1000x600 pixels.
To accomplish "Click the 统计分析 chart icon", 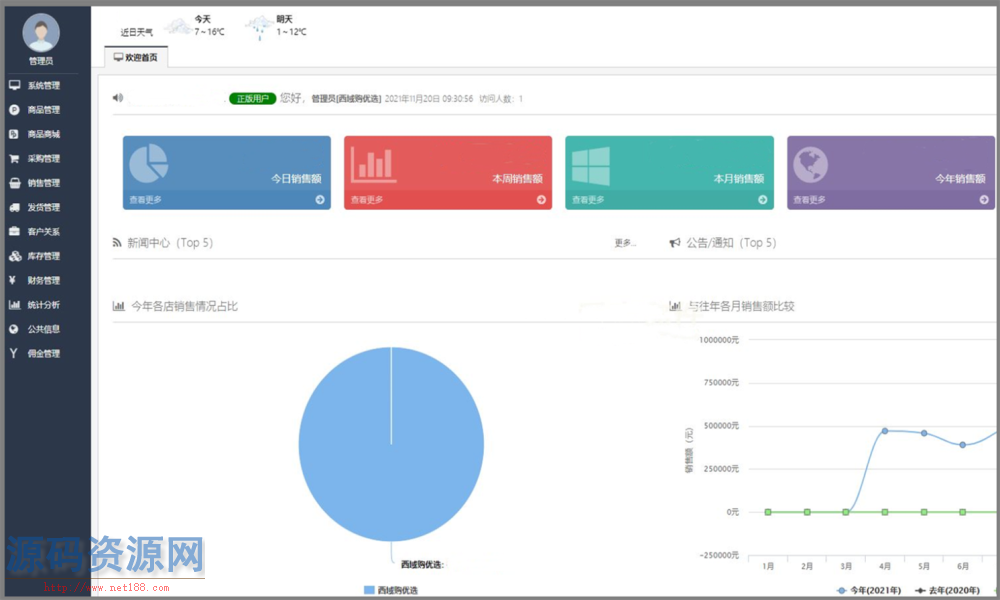I will tap(14, 305).
